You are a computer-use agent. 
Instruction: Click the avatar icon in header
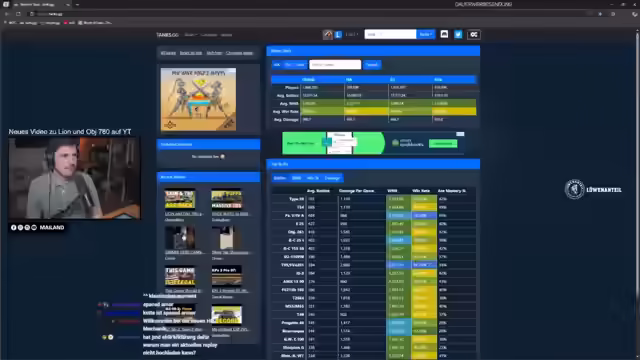tap(328, 35)
